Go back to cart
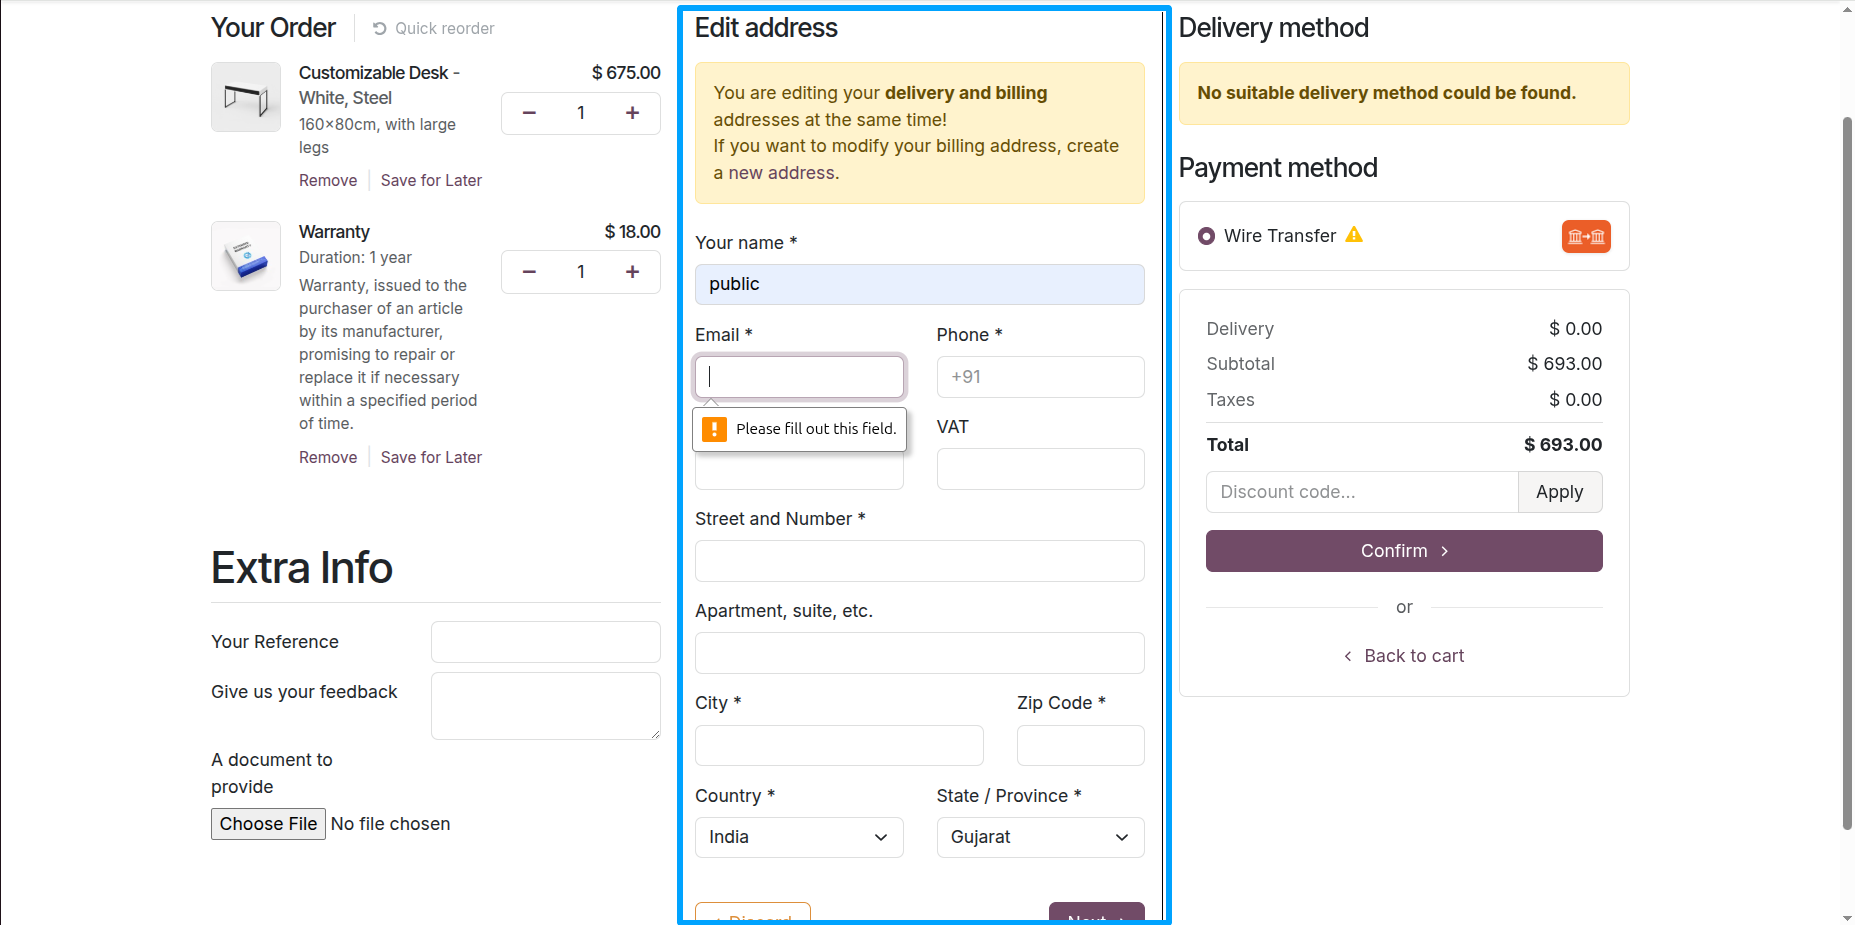1855x925 pixels. coord(1404,656)
